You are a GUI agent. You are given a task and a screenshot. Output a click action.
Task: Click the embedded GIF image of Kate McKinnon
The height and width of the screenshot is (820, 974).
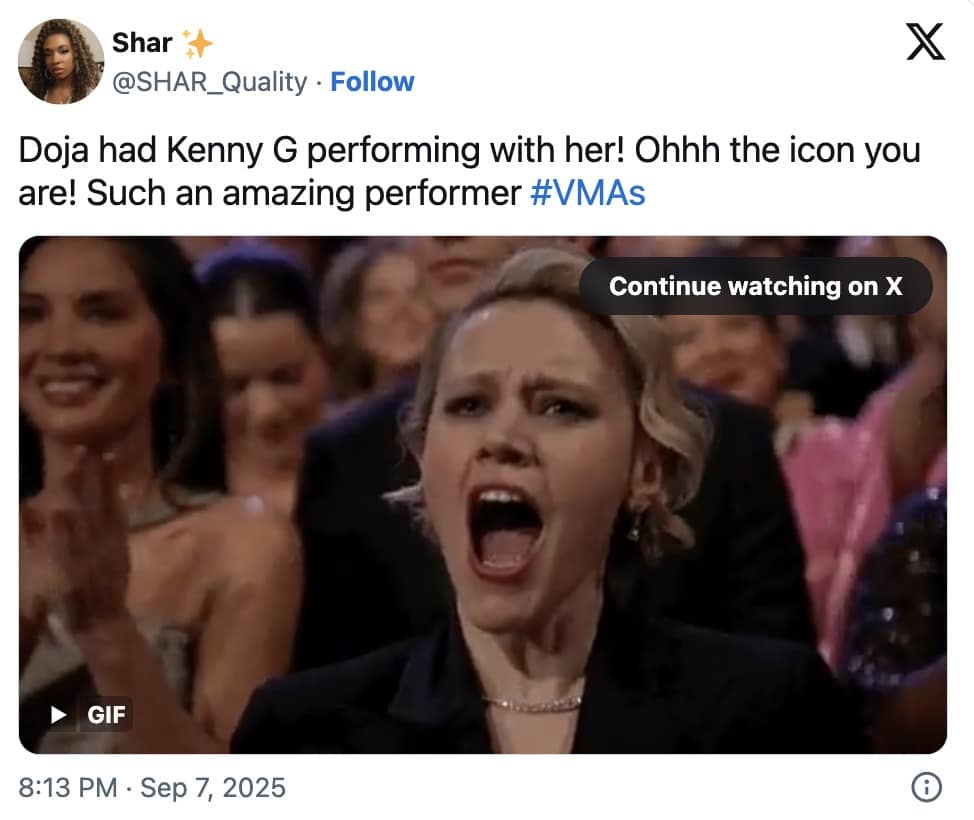coord(487,495)
